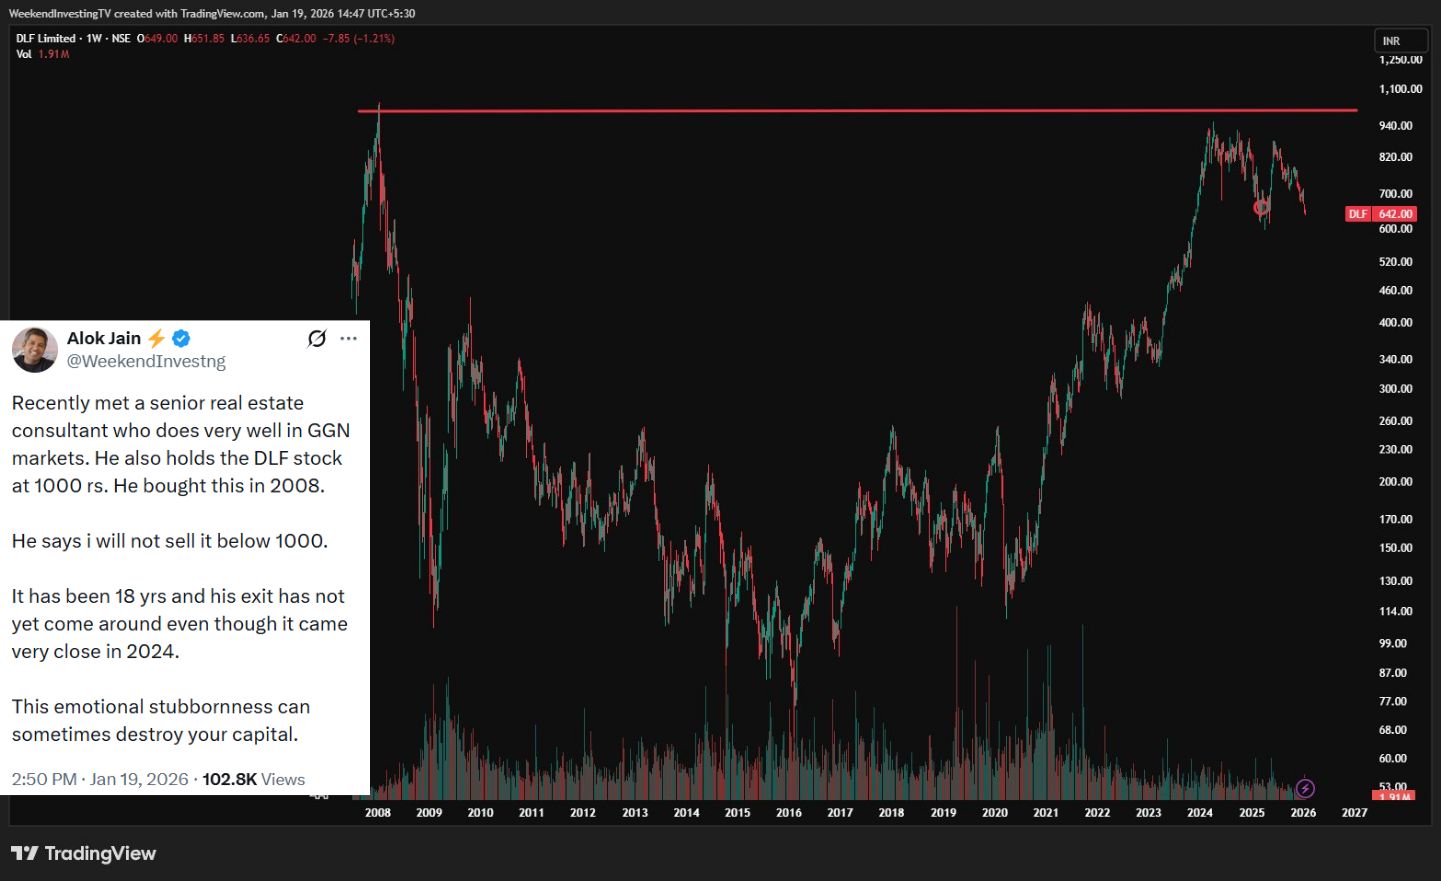Open the @WeekendInvestng handle link
This screenshot has width=1442, height=881.
tap(146, 361)
